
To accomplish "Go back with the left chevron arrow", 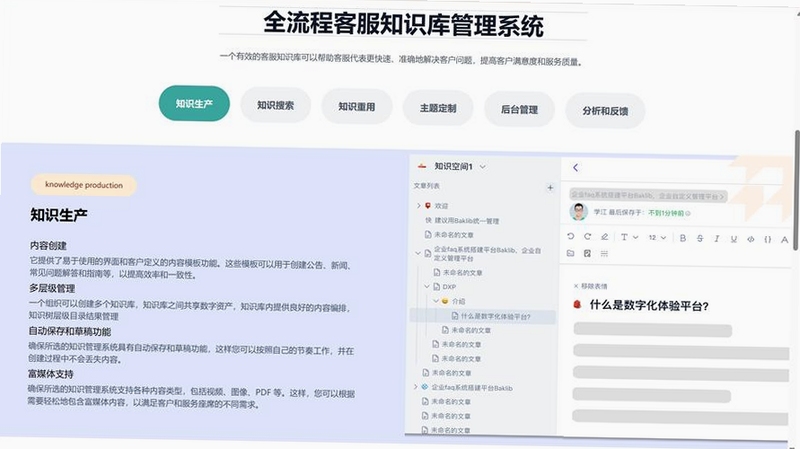I will click(x=576, y=167).
